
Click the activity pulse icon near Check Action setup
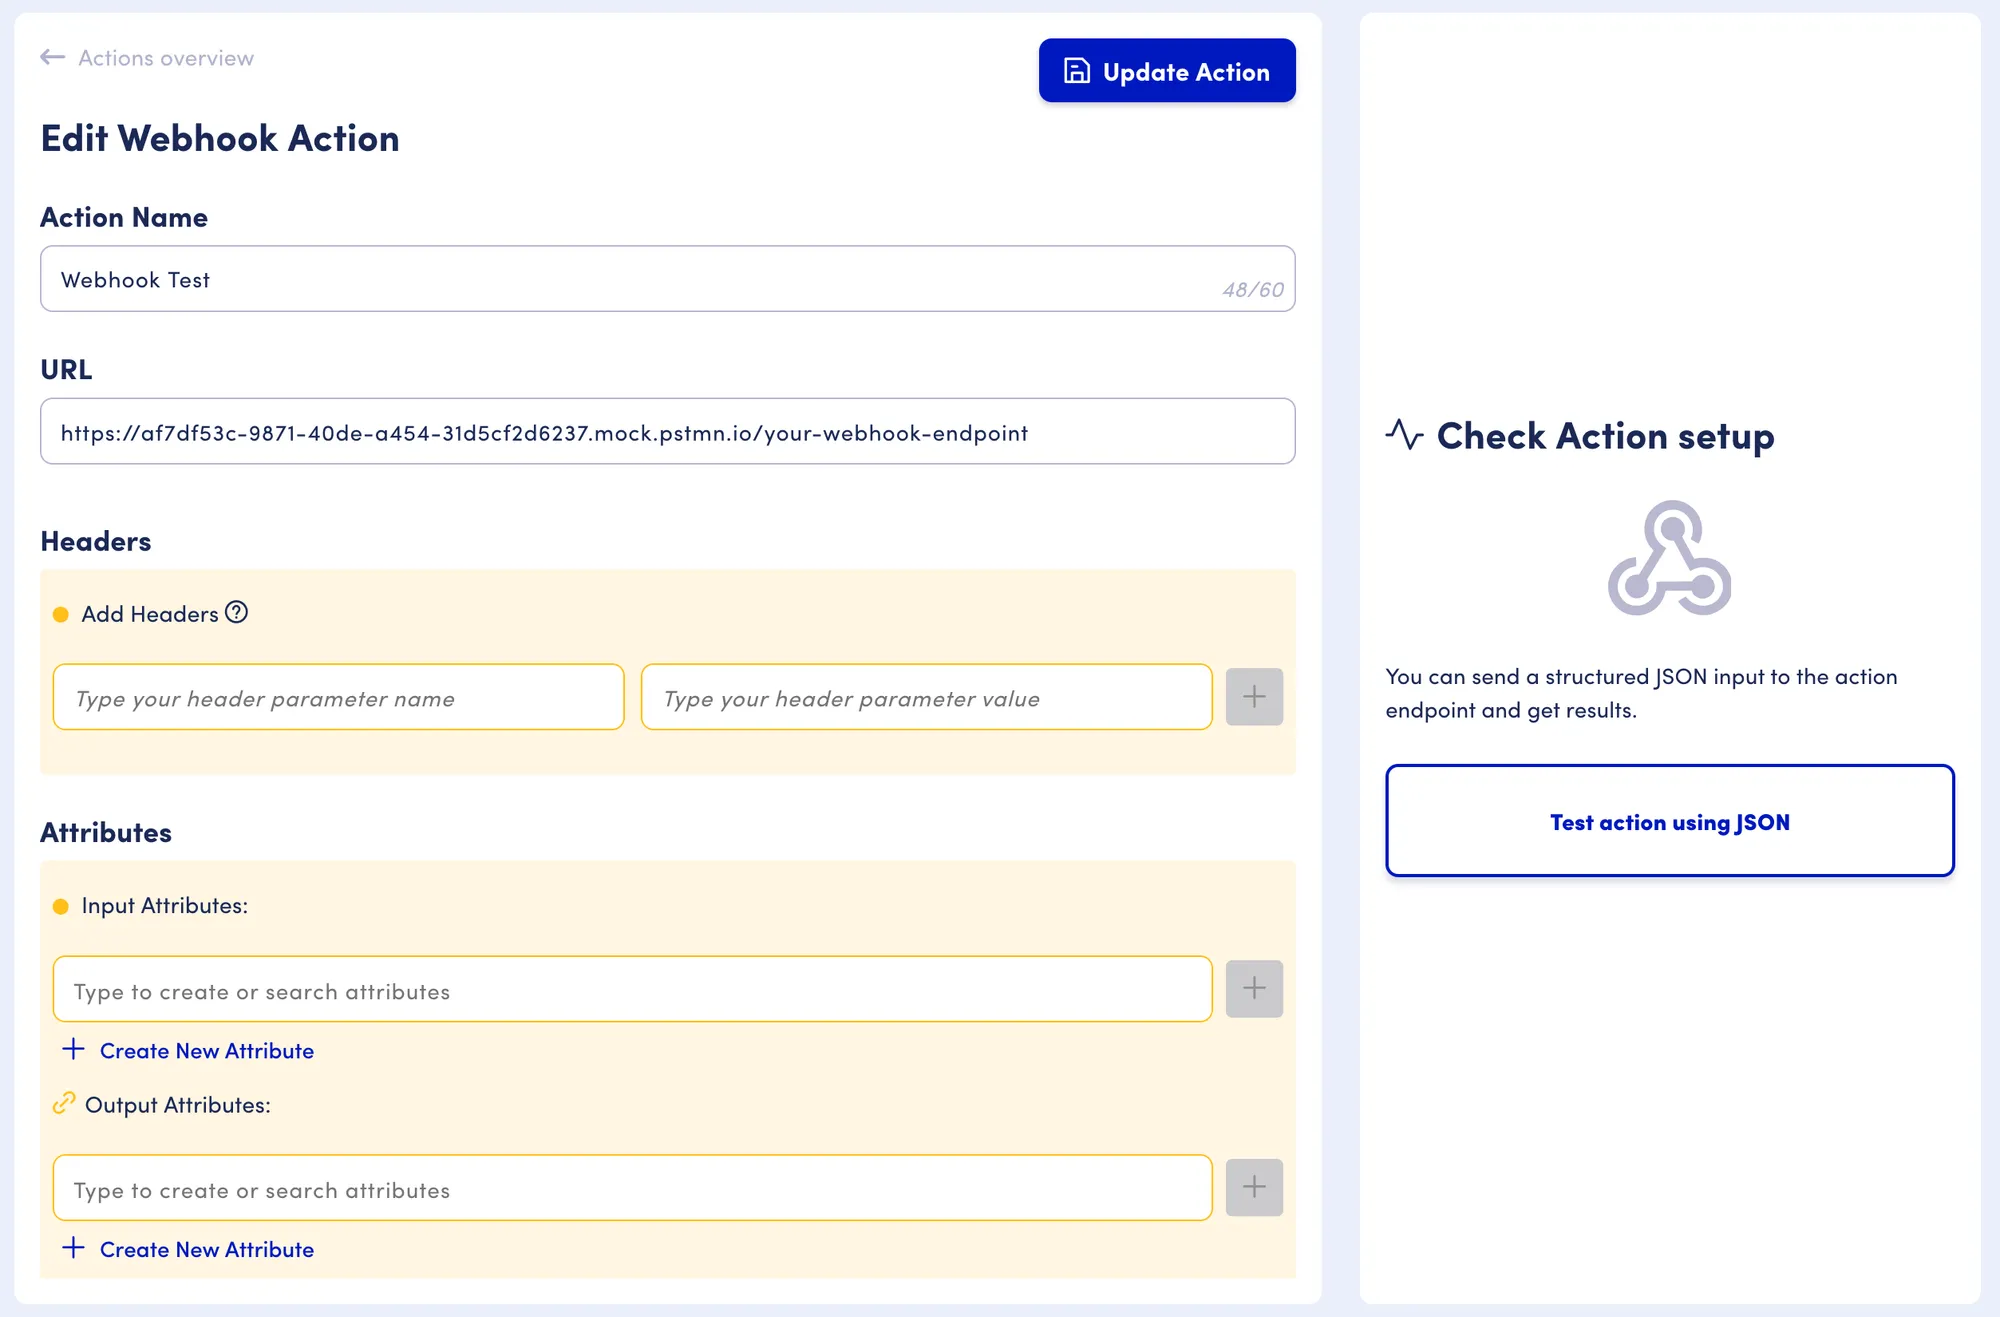point(1404,434)
